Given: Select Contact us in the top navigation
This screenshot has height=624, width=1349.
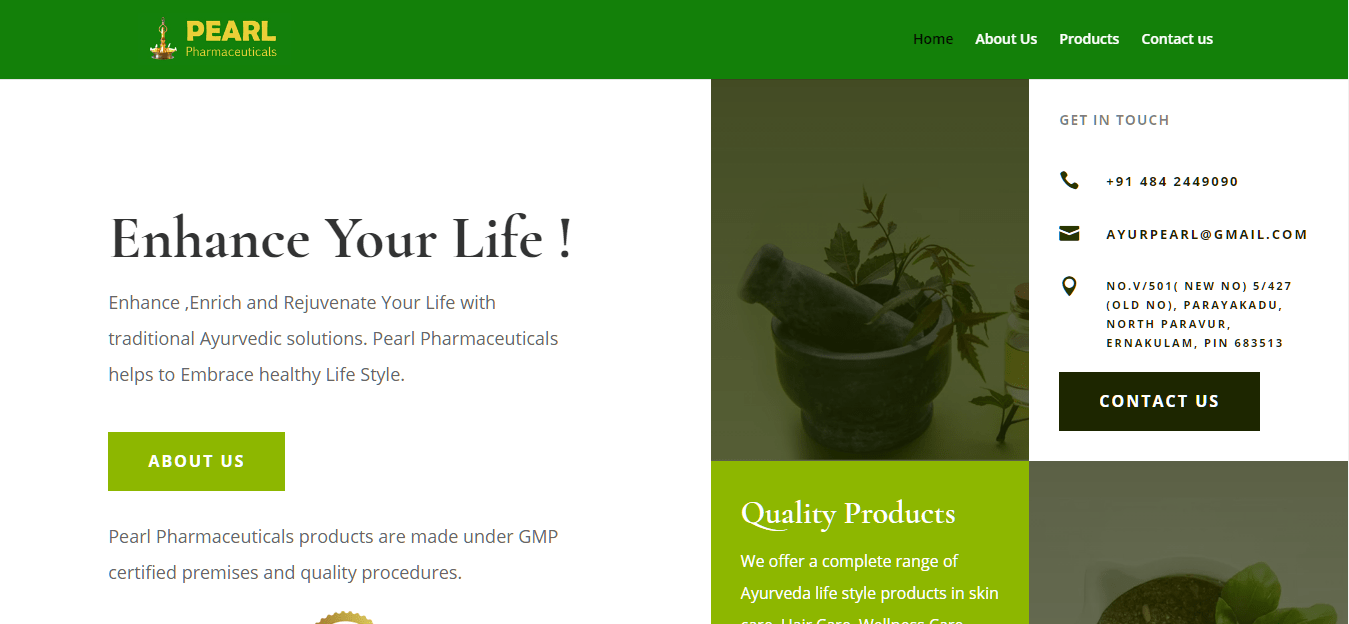Looking at the screenshot, I should coord(1177,39).
